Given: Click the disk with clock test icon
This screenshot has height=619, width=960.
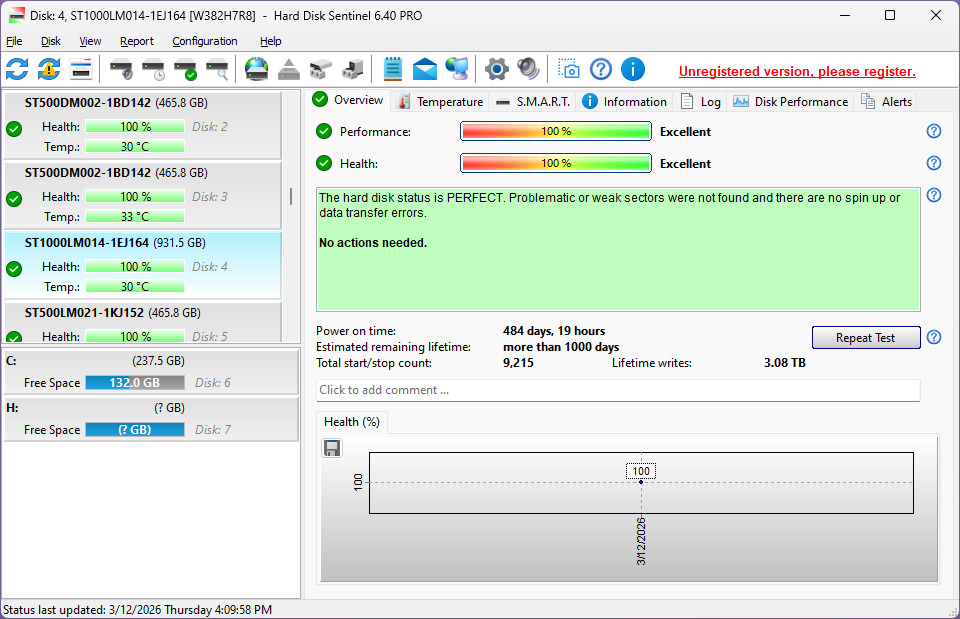Looking at the screenshot, I should [x=153, y=69].
